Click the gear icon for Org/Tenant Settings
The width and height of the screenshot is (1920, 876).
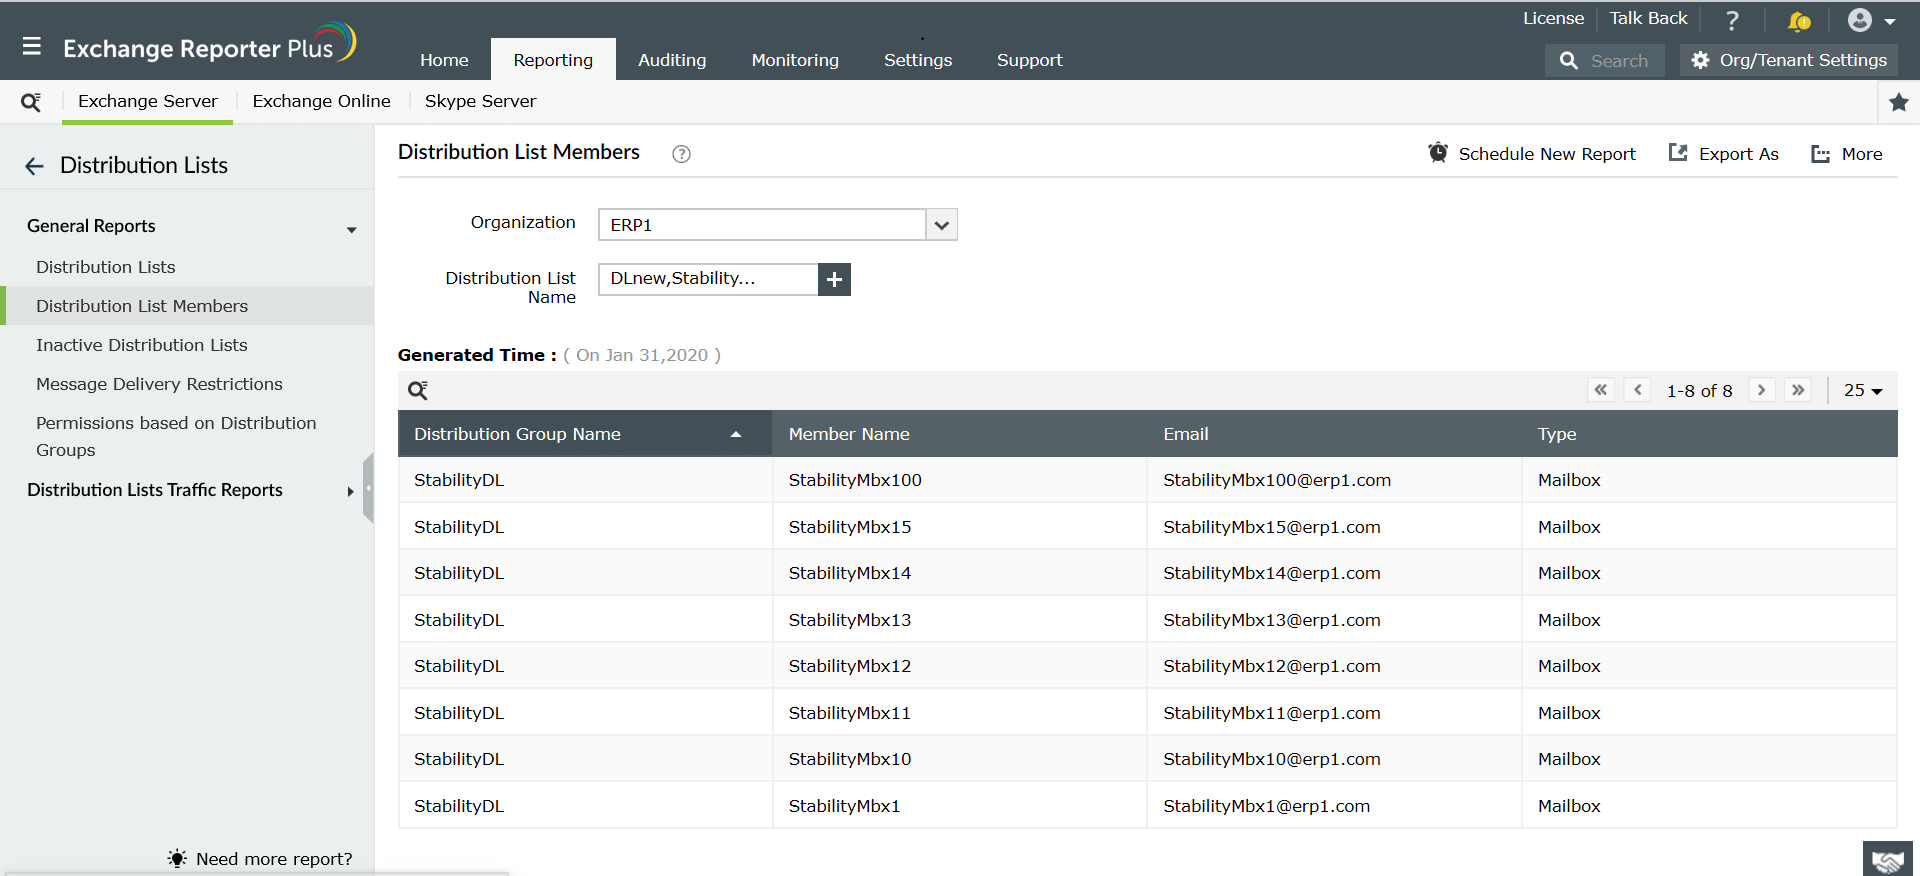(x=1700, y=61)
